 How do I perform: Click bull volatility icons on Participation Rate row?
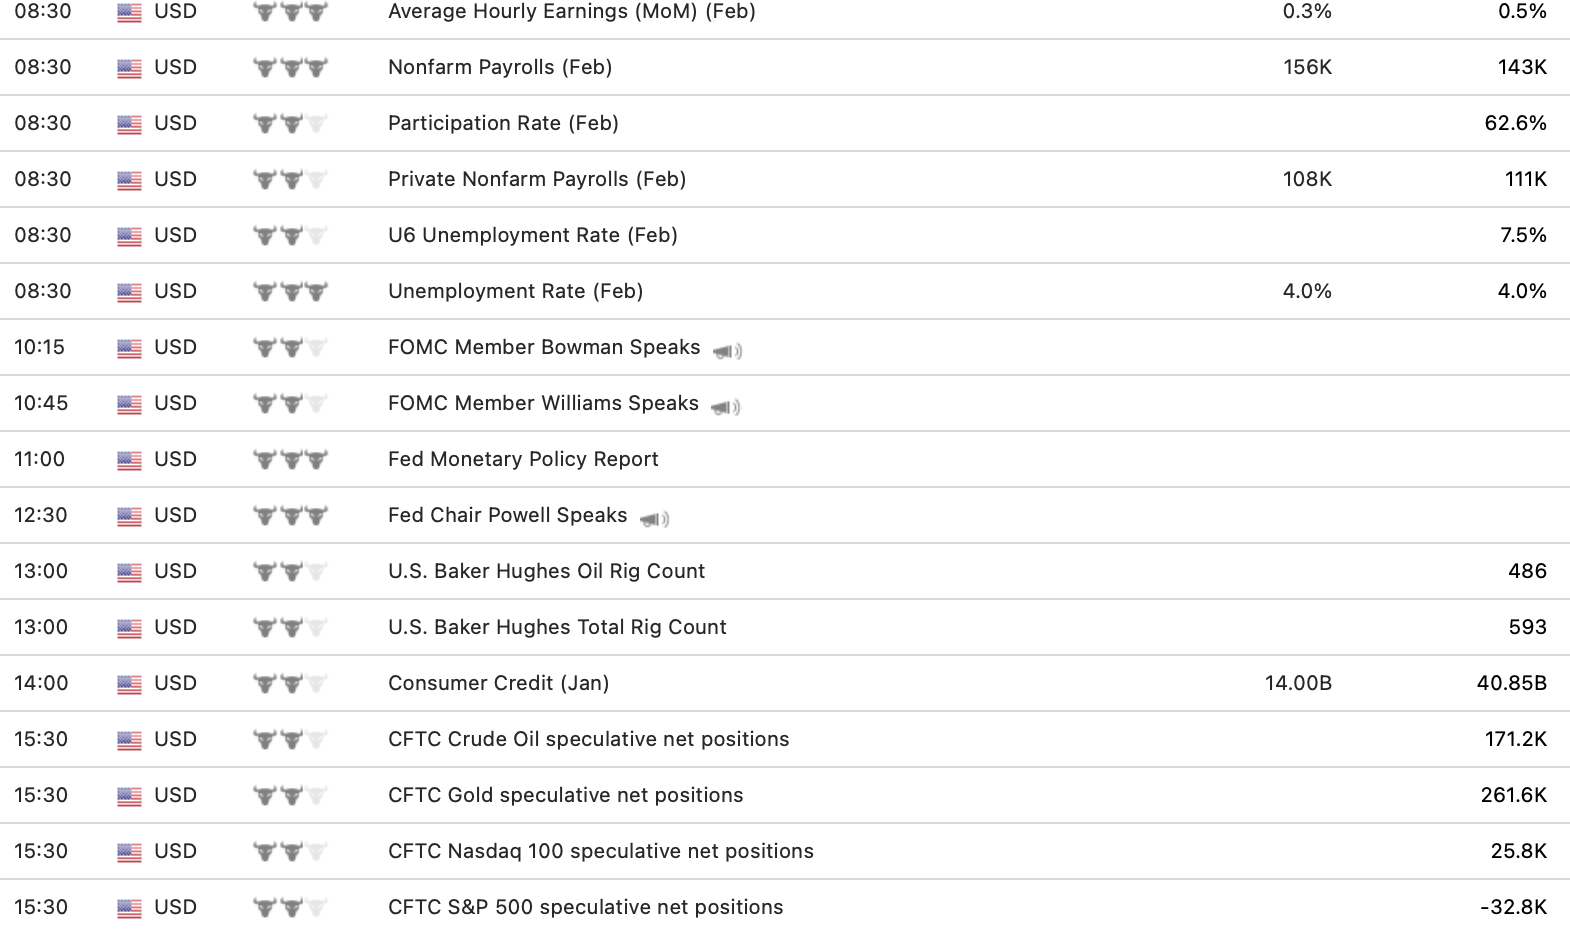[x=290, y=124]
